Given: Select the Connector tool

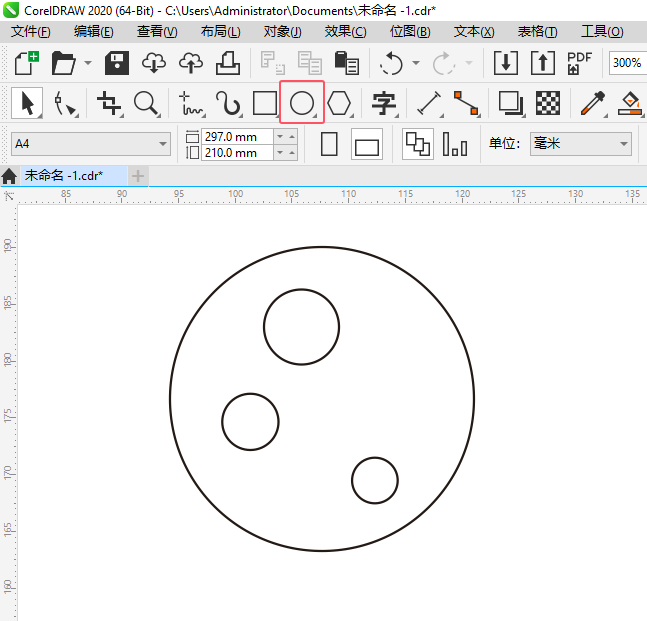Looking at the screenshot, I should (x=466, y=103).
